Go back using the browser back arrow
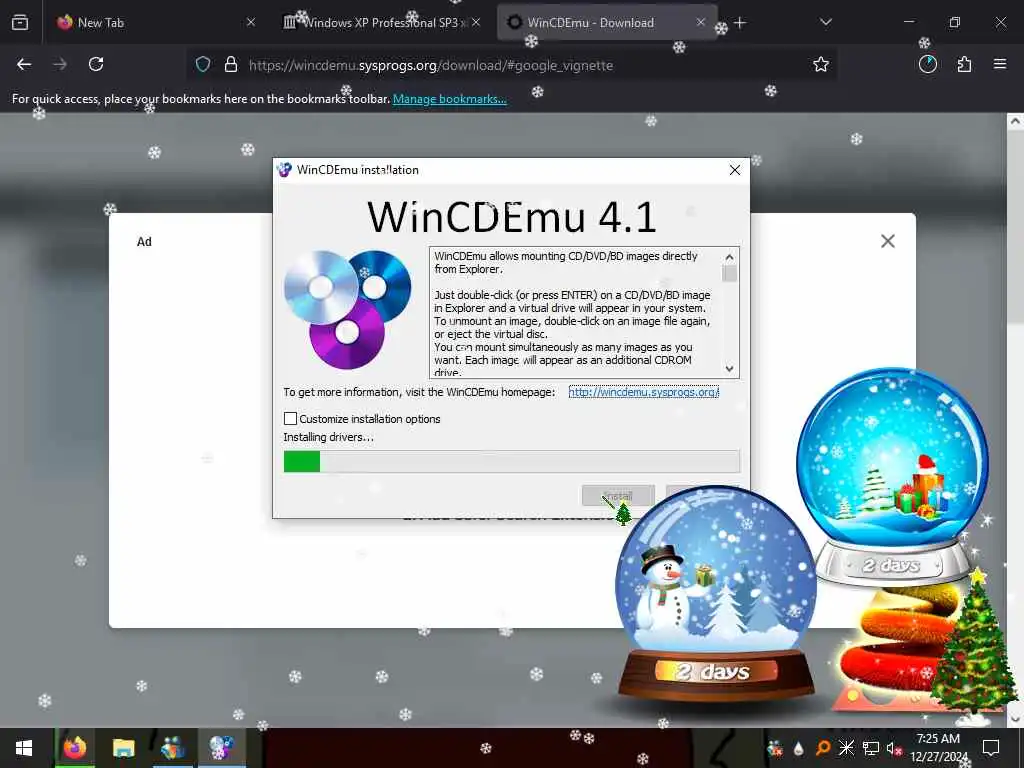This screenshot has height=768, width=1024. (x=24, y=64)
